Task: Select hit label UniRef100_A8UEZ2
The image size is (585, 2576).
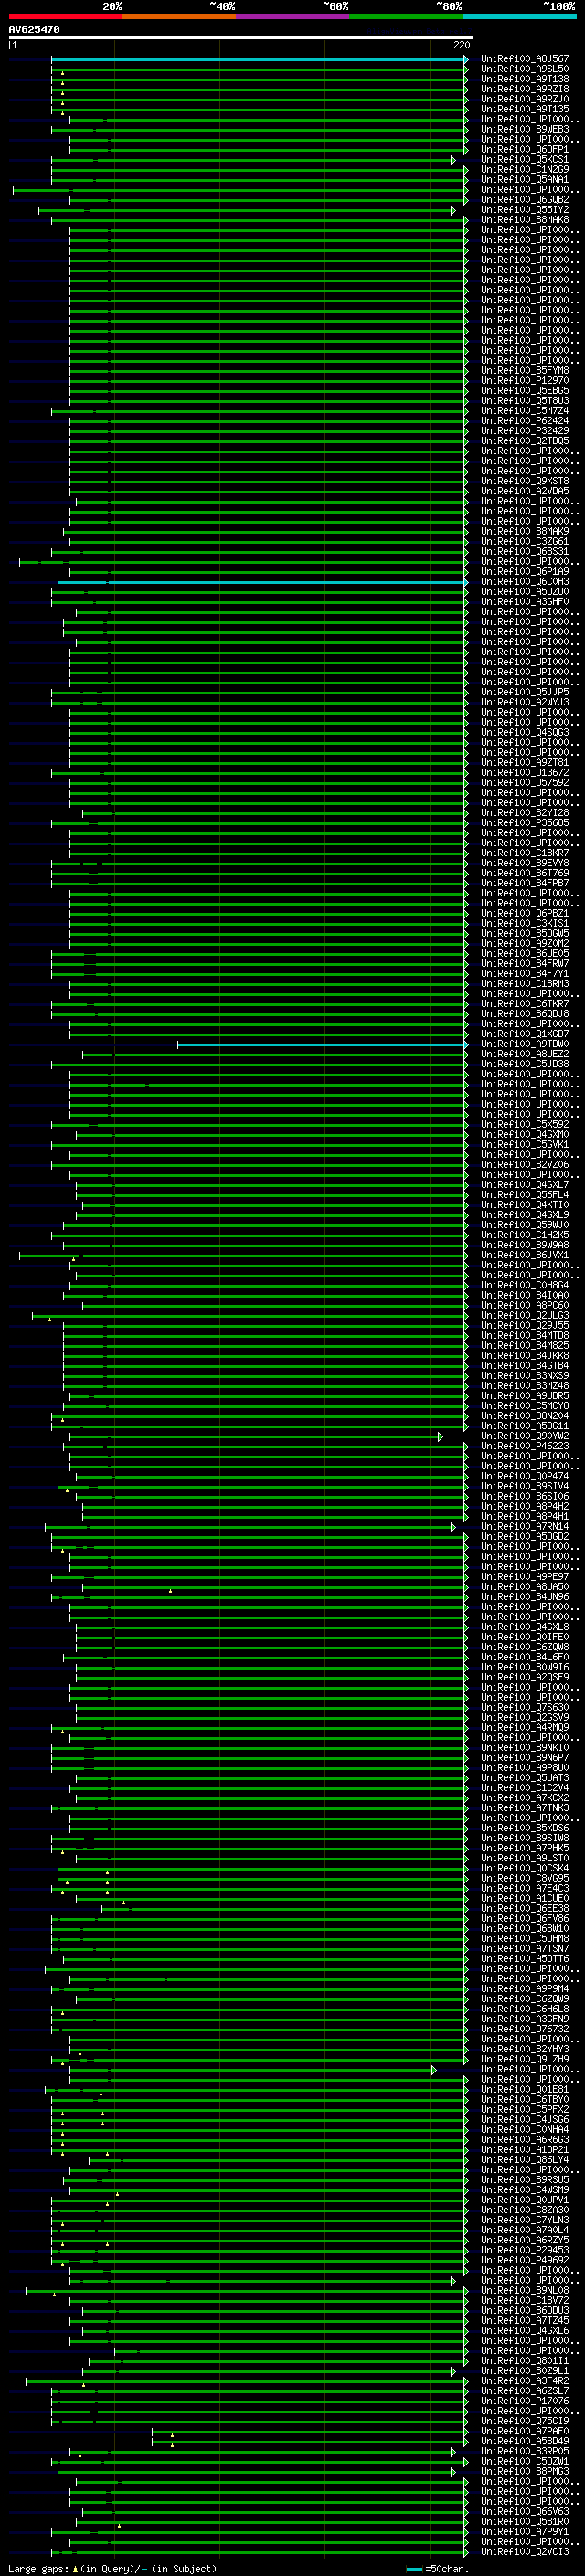Action: (x=524, y=1054)
